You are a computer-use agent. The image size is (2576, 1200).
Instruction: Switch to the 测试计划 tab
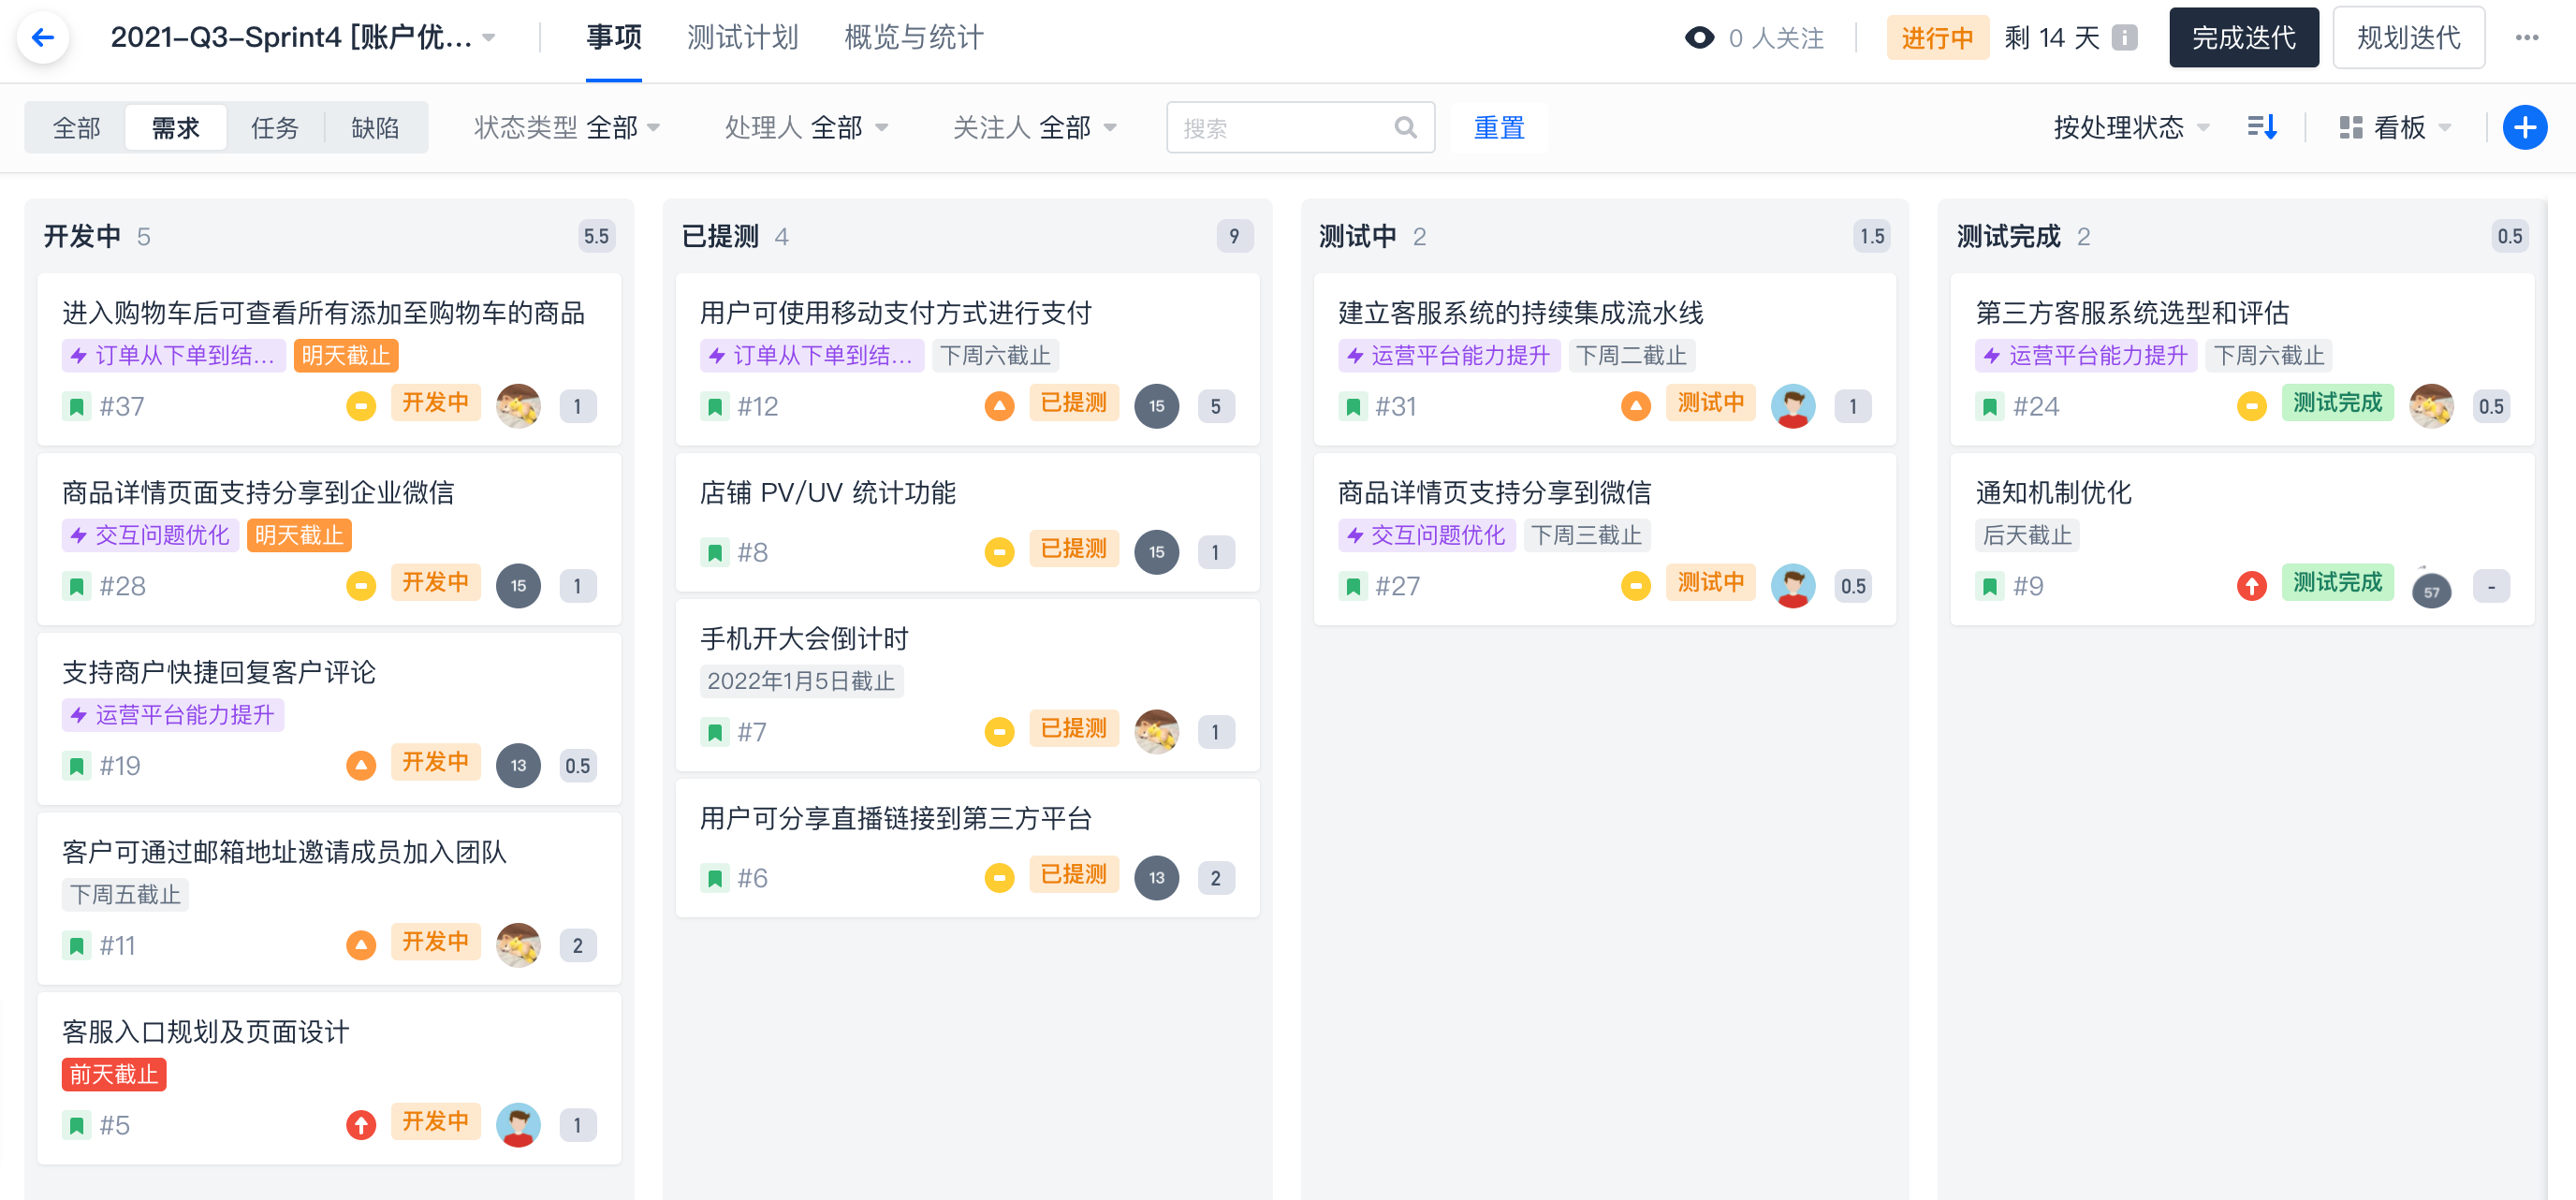742,38
